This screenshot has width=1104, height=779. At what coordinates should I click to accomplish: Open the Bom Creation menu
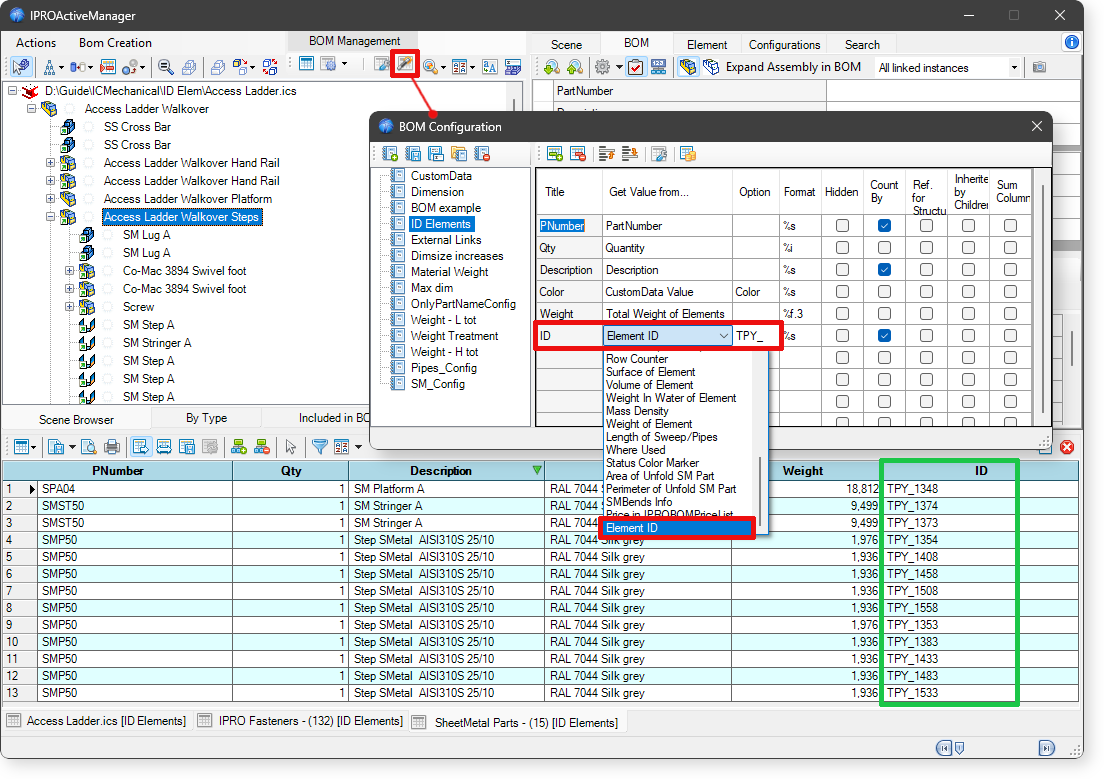tap(115, 43)
